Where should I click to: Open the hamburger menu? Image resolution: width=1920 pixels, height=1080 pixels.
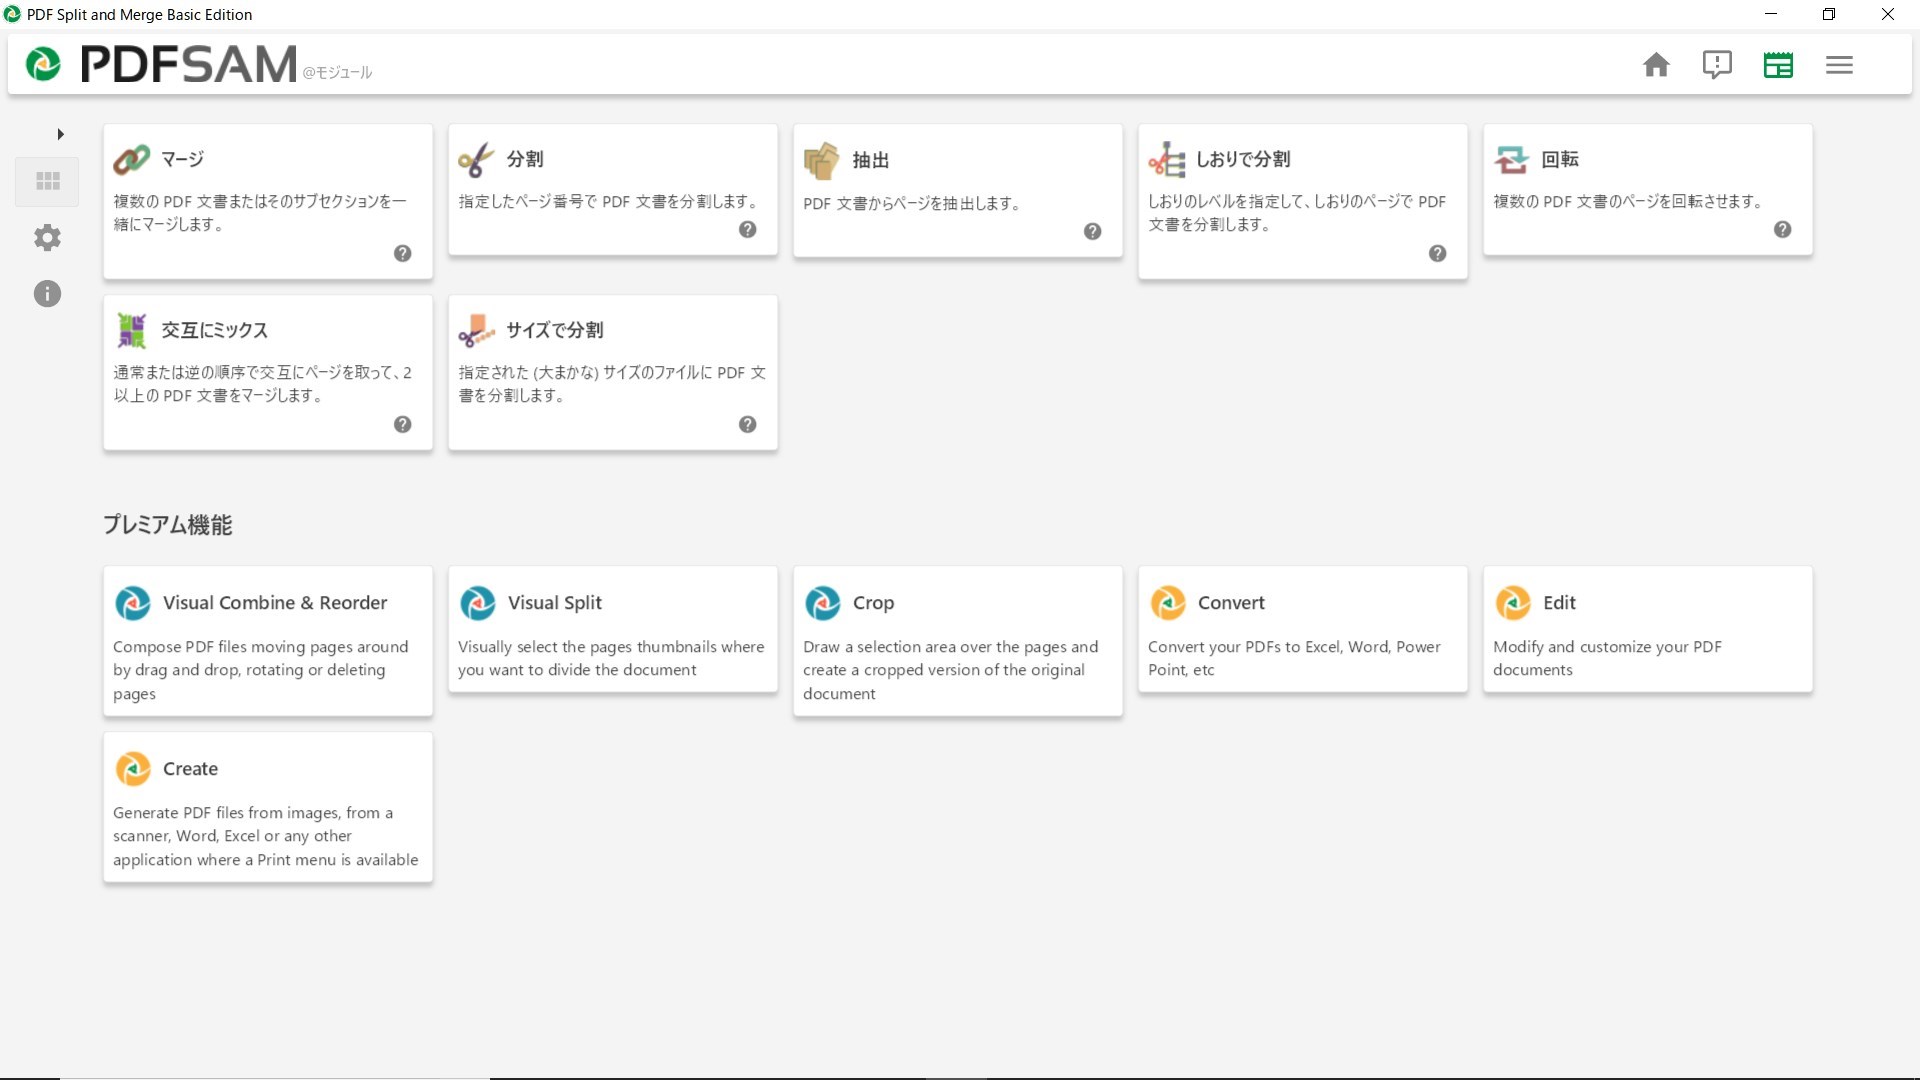pyautogui.click(x=1840, y=65)
